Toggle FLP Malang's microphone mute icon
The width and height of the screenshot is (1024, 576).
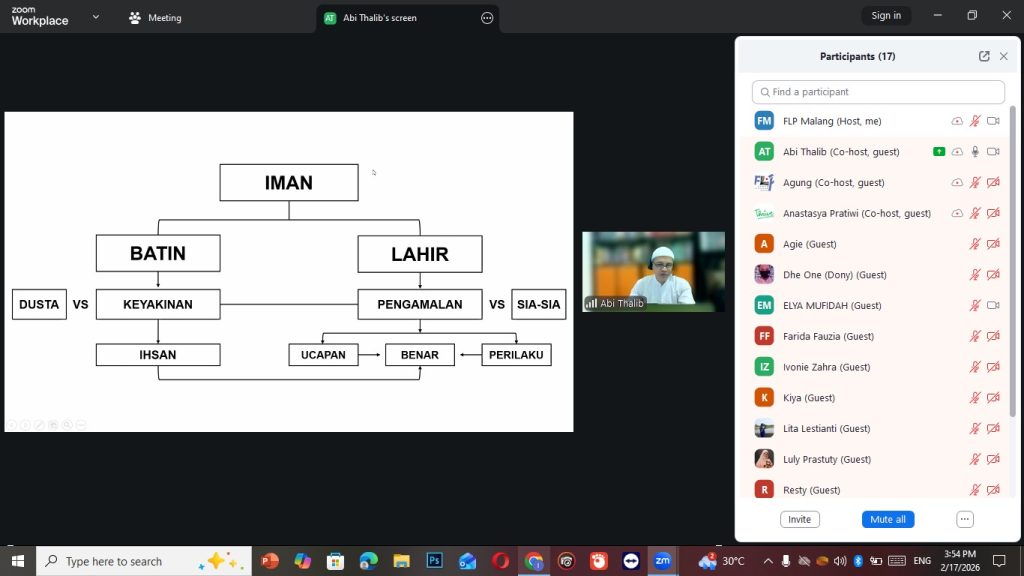[975, 121]
